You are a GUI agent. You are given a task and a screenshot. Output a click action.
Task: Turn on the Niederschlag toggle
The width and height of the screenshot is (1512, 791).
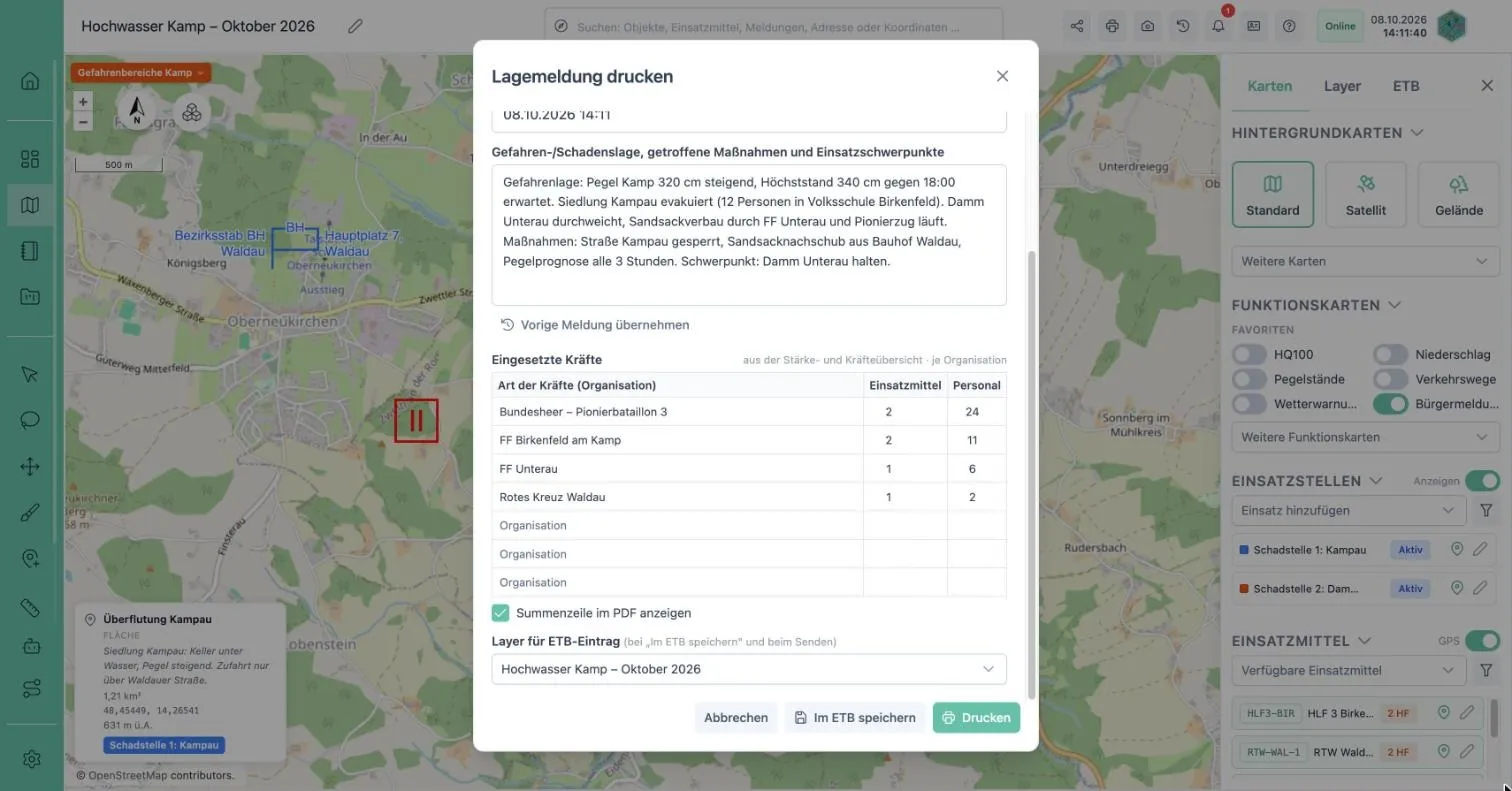pos(1390,354)
